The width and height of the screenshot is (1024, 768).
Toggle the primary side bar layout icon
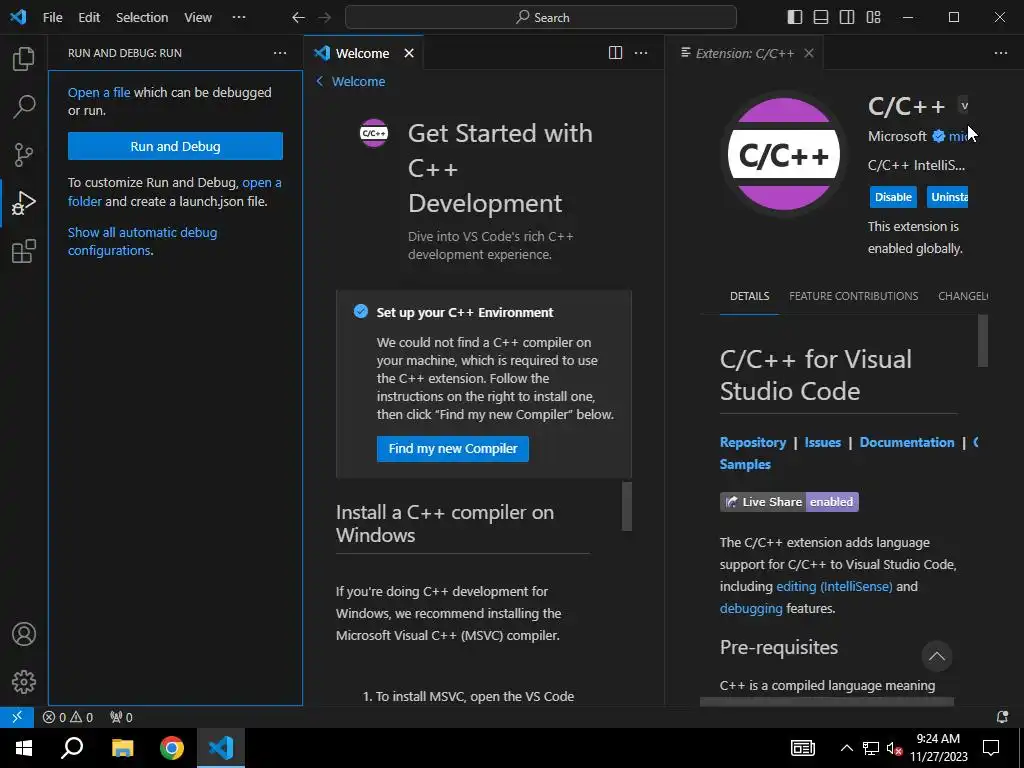[x=795, y=18]
